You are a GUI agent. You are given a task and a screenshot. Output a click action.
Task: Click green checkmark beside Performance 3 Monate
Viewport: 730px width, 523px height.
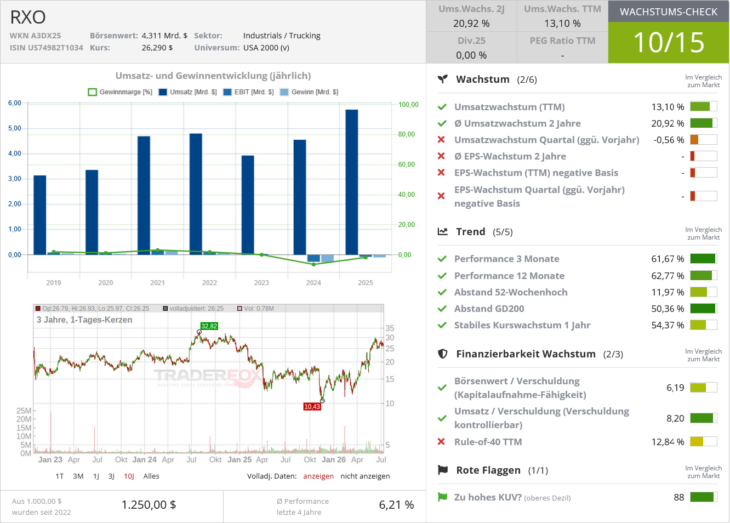pyautogui.click(x=442, y=258)
